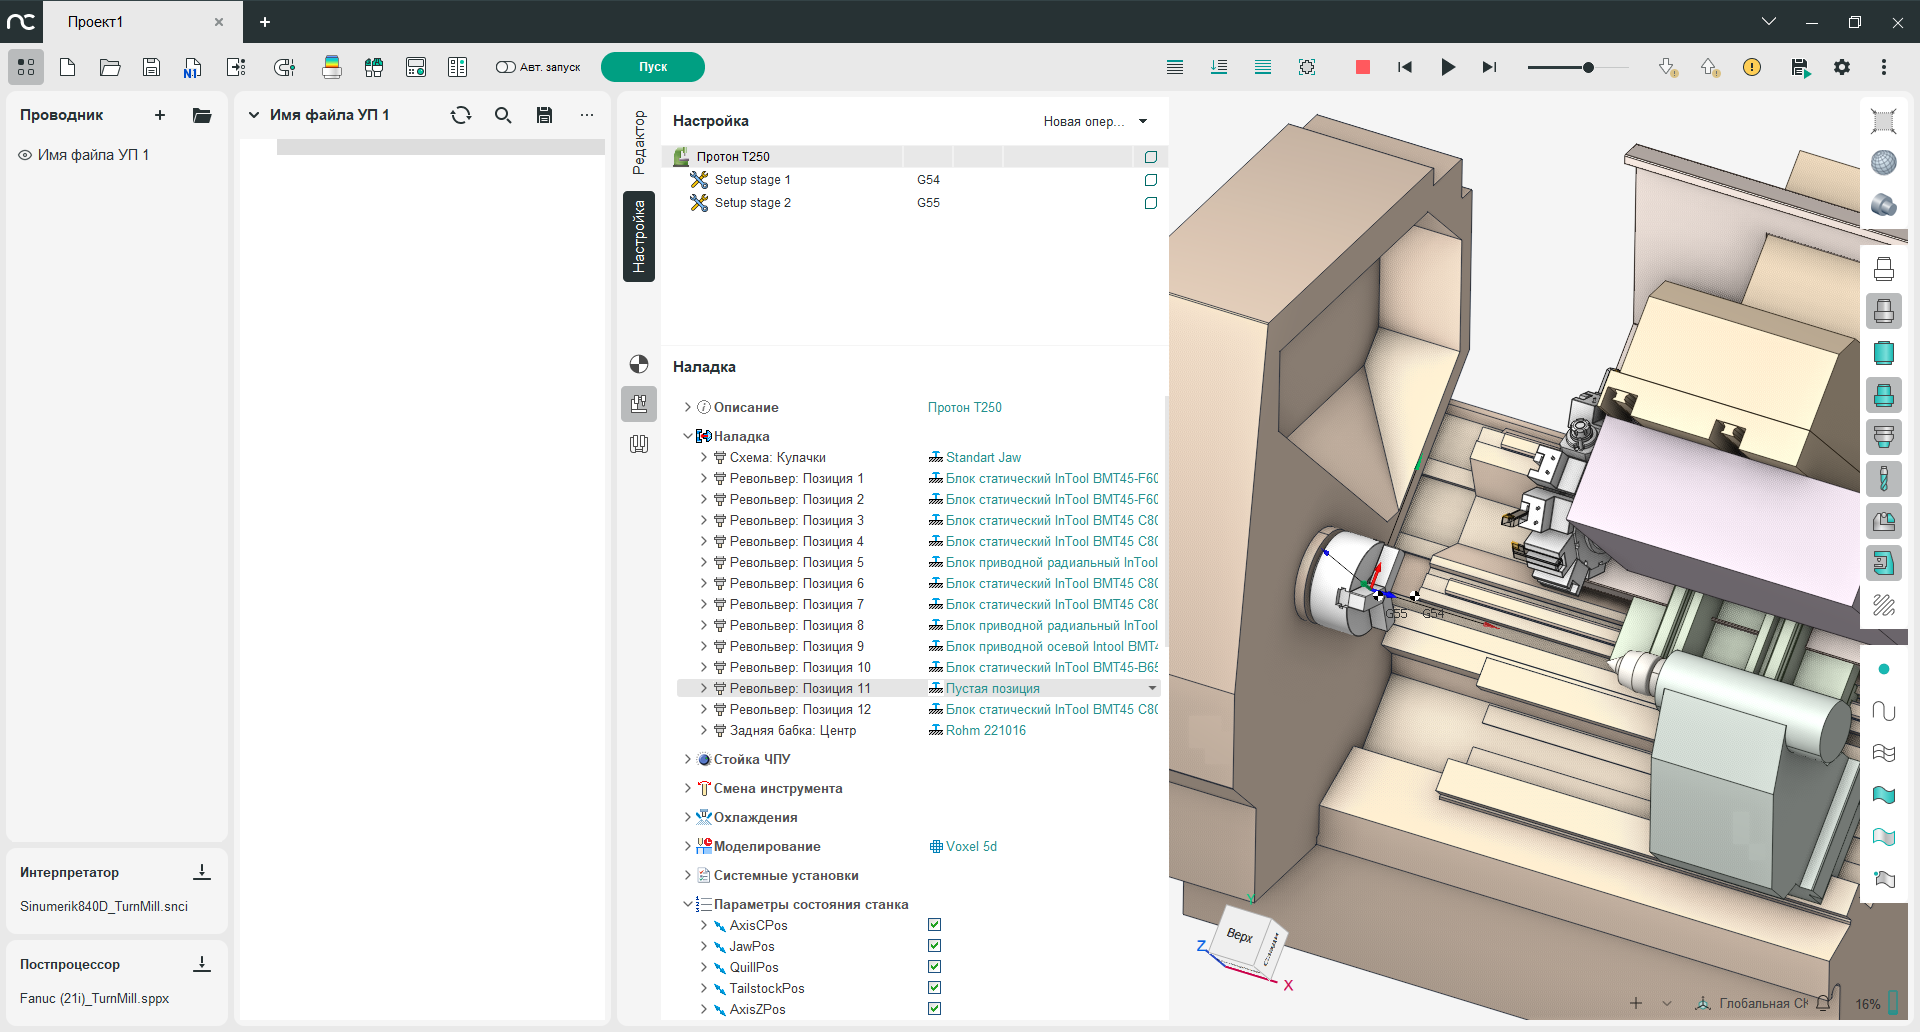Click the red stop simulation button

pyautogui.click(x=1362, y=67)
